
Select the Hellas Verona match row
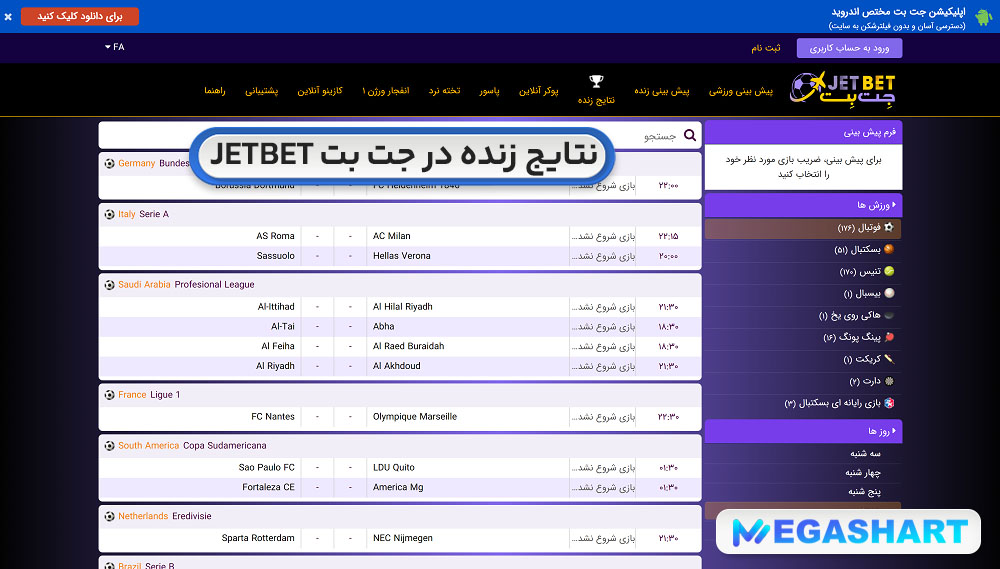pyautogui.click(x=400, y=256)
